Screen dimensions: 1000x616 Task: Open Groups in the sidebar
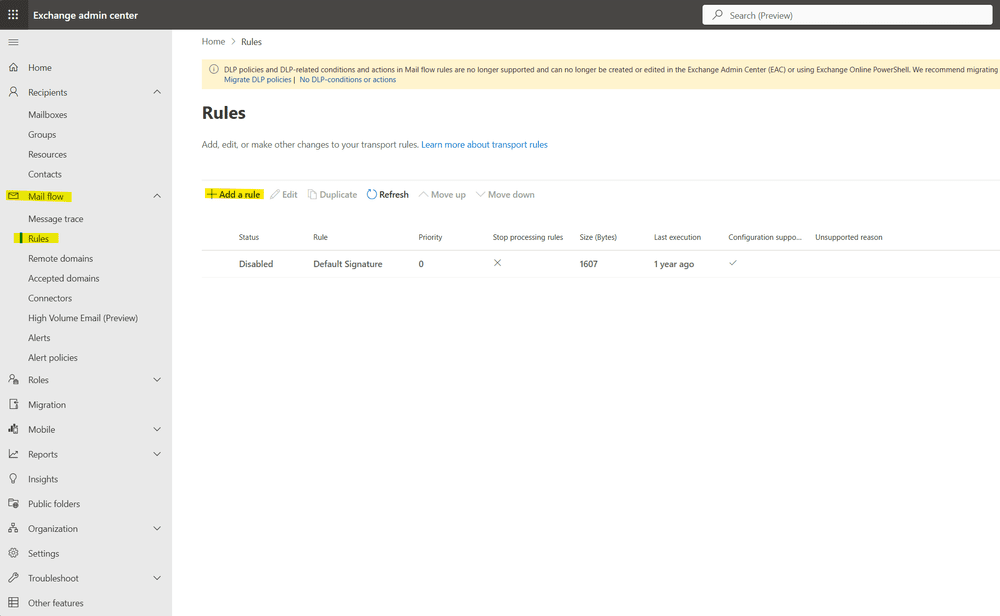[x=42, y=135]
